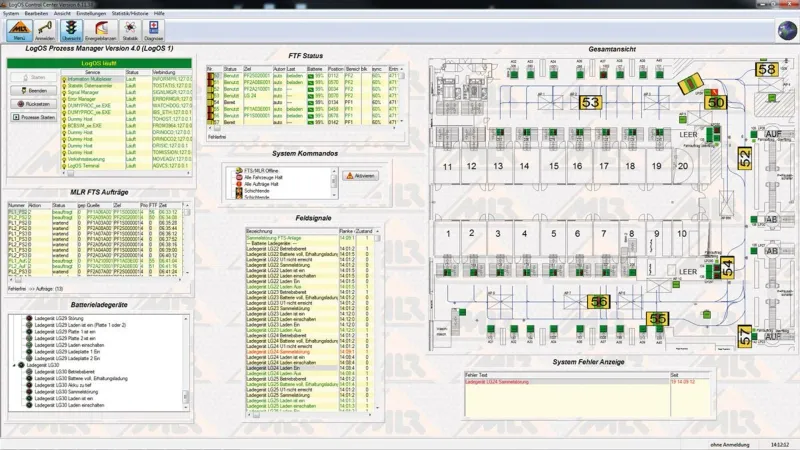Choose the Alle Aufträge Halt command
This screenshot has width=800, height=450.
point(262,185)
